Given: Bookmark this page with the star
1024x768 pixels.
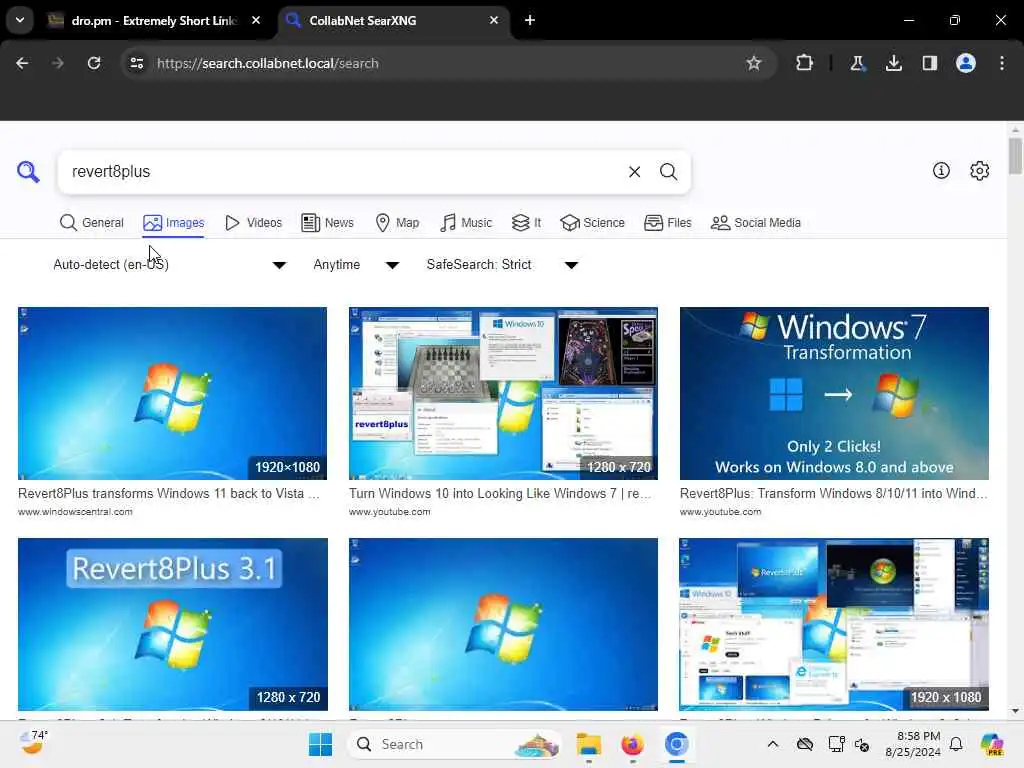Looking at the screenshot, I should coord(754,63).
